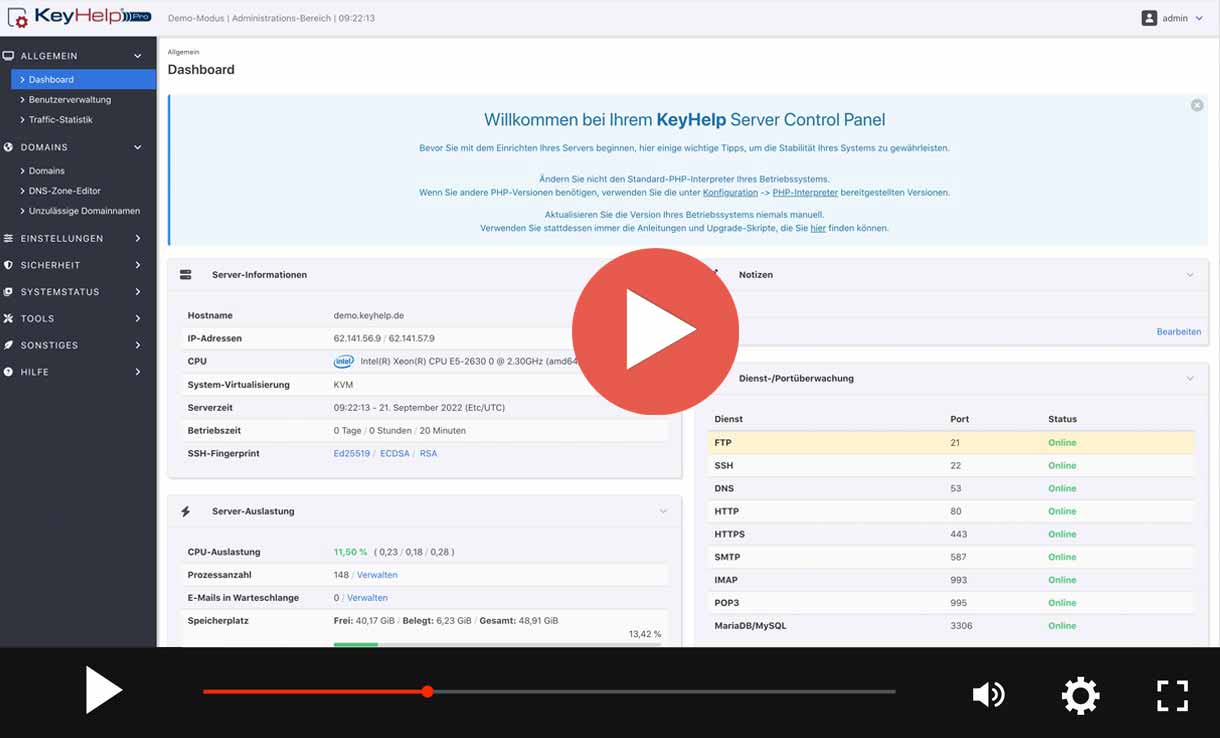
Task: Enter fullscreen with the fullscreen icon
Action: pos(1172,695)
